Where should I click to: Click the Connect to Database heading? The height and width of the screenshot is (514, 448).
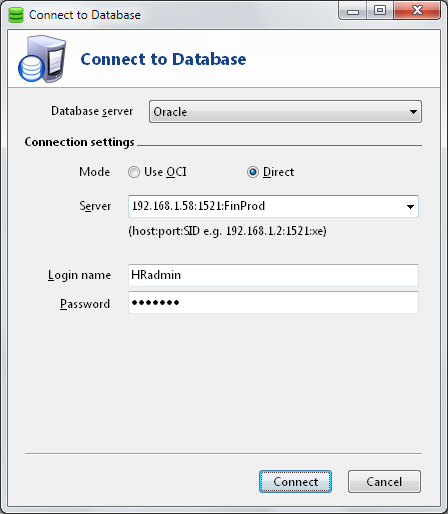[x=163, y=59]
